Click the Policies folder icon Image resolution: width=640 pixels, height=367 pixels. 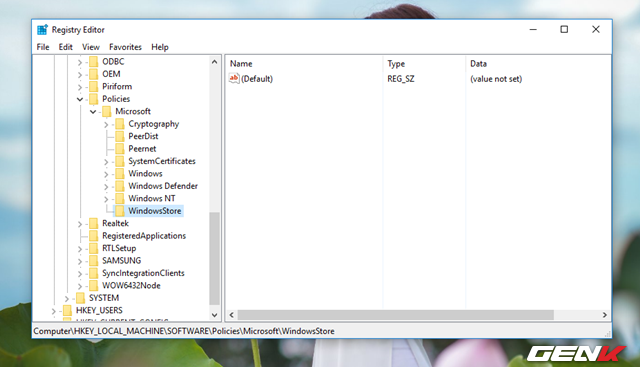94,99
